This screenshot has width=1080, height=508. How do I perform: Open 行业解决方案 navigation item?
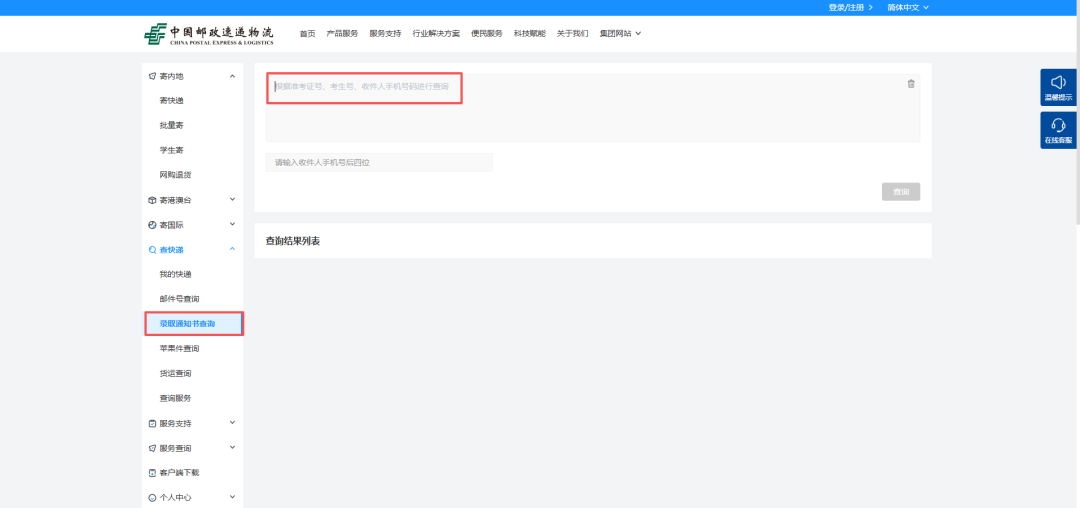pyautogui.click(x=436, y=34)
